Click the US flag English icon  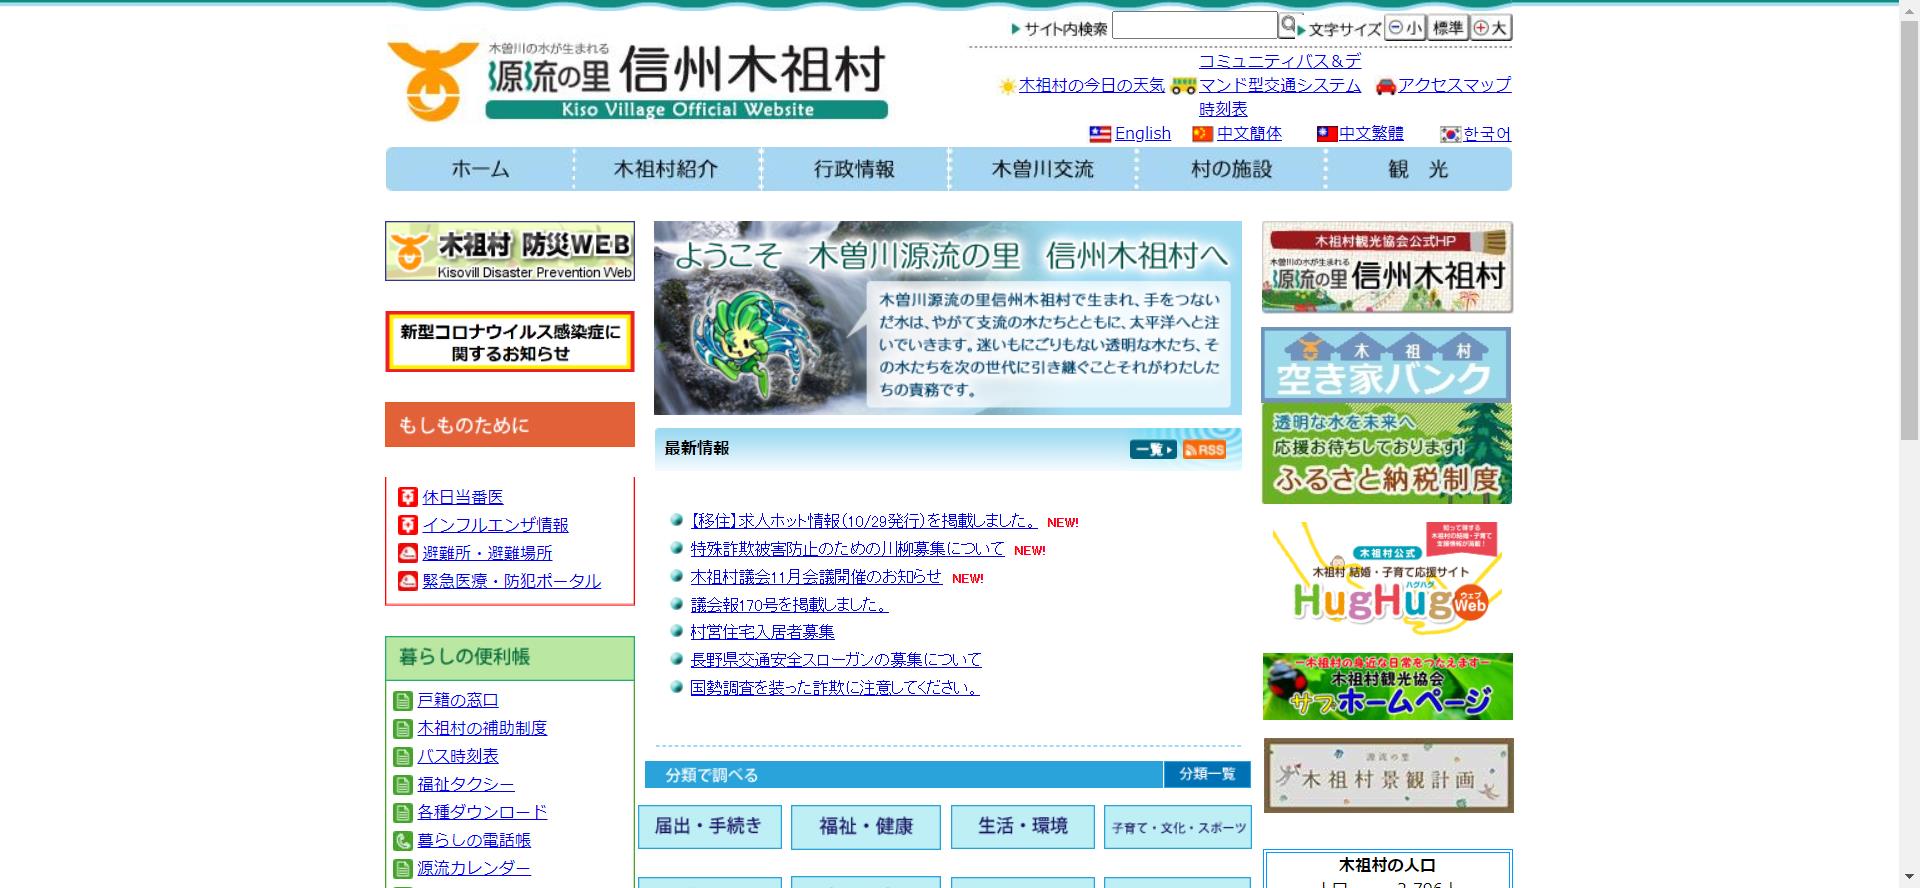[1100, 134]
